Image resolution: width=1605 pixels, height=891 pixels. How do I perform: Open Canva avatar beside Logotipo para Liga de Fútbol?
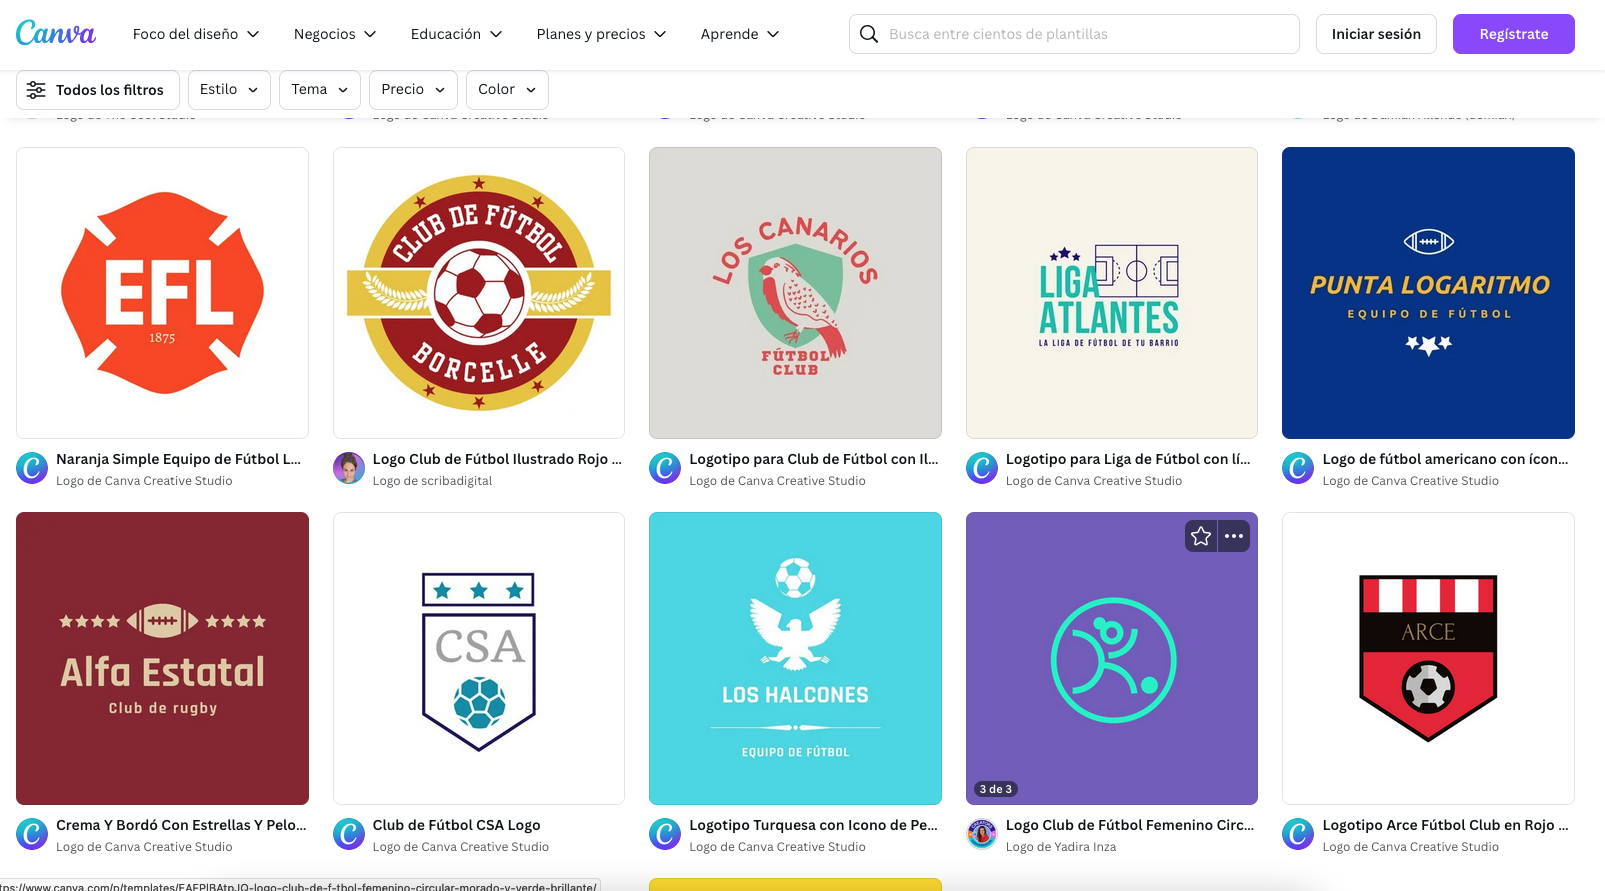point(982,468)
